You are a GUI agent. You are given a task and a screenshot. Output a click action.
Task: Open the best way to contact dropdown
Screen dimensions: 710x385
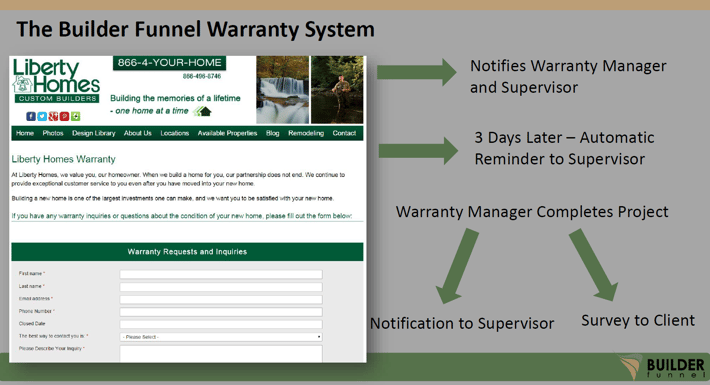tap(221, 337)
